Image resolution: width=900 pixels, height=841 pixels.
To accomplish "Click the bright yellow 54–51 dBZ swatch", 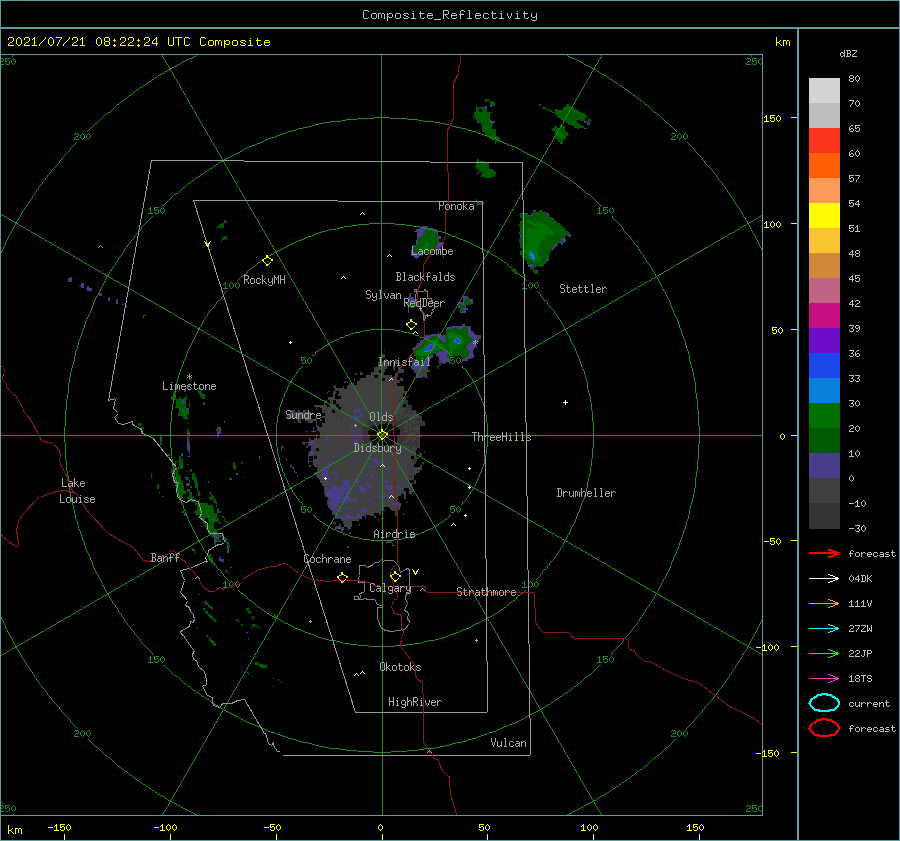I will pyautogui.click(x=824, y=216).
